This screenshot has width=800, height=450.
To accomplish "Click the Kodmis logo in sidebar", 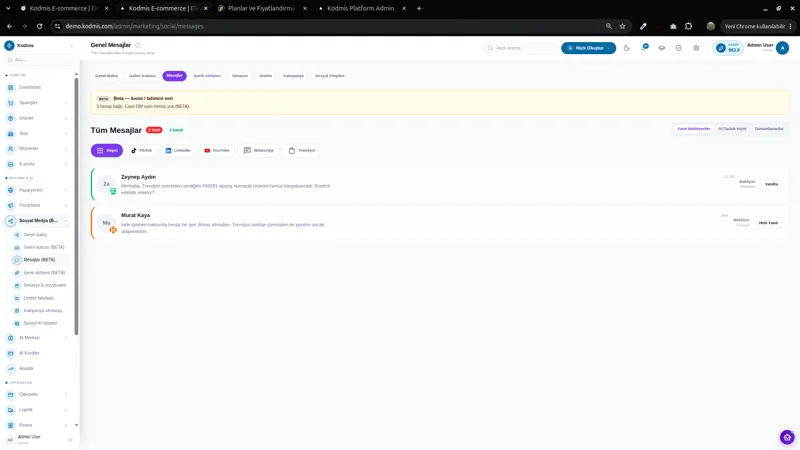I will point(9,45).
